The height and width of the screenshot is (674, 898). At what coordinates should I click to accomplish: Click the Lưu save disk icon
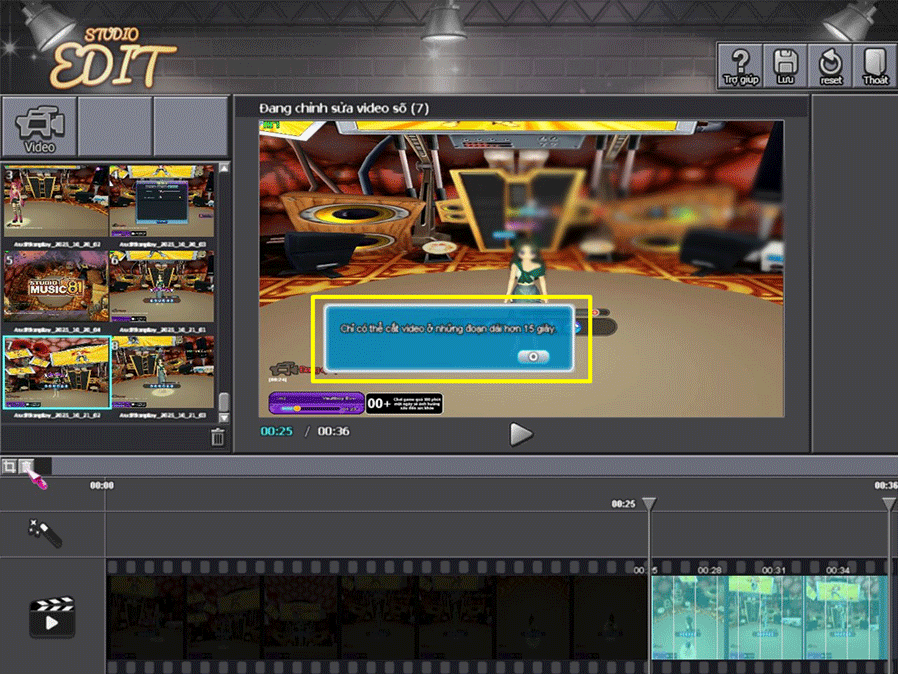pos(785,66)
